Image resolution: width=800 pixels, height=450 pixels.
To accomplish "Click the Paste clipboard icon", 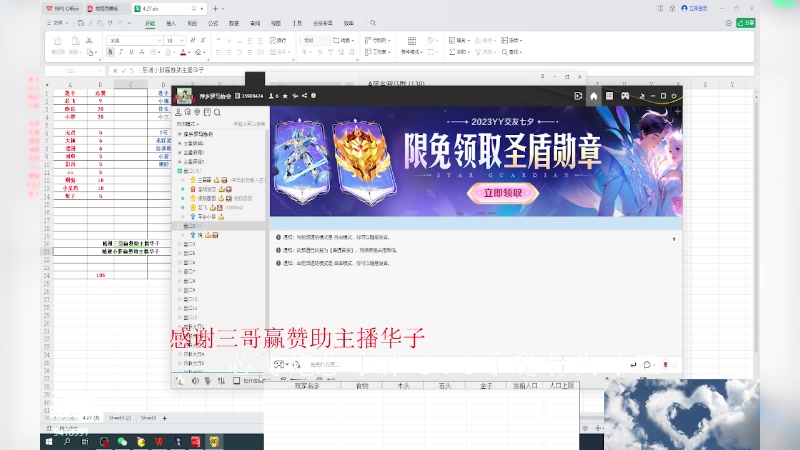I will click(76, 41).
